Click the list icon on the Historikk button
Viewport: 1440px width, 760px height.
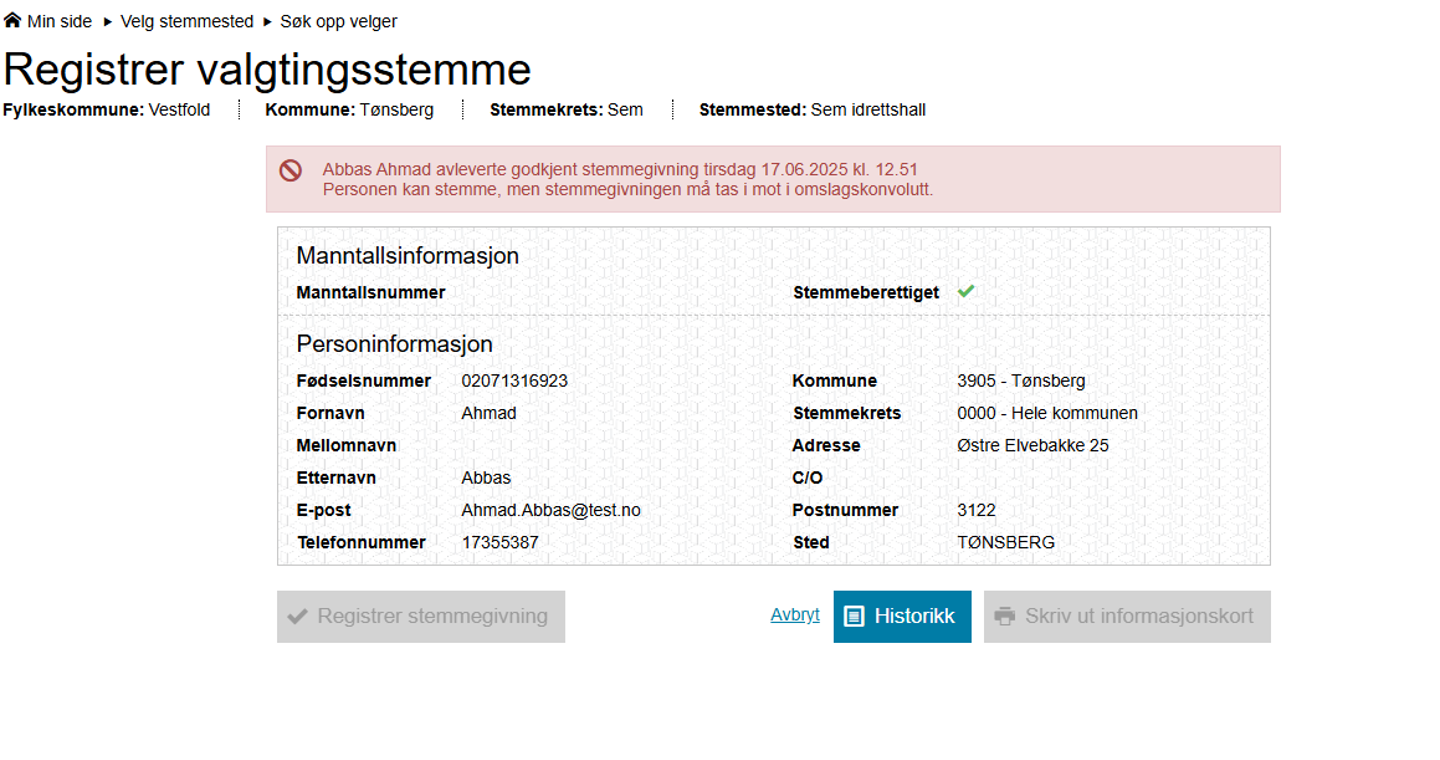(854, 617)
